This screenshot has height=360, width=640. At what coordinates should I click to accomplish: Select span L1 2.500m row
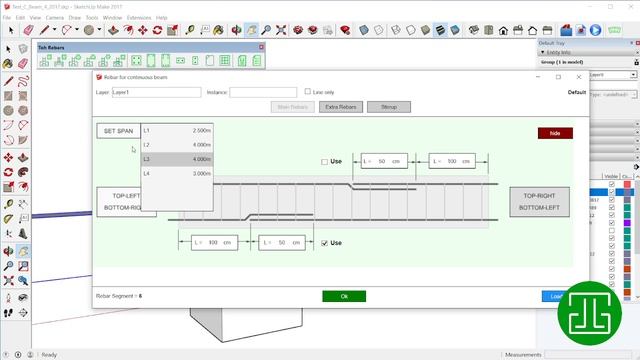[177, 131]
